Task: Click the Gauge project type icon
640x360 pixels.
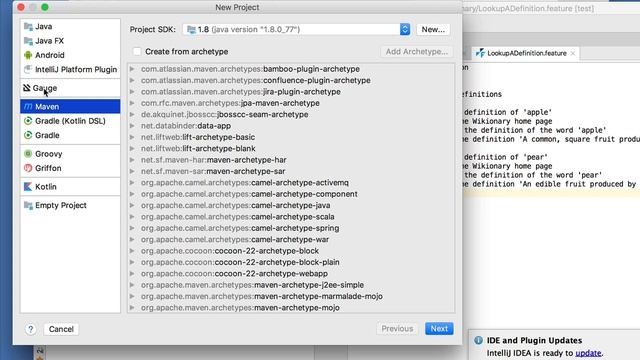Action: 27,88
